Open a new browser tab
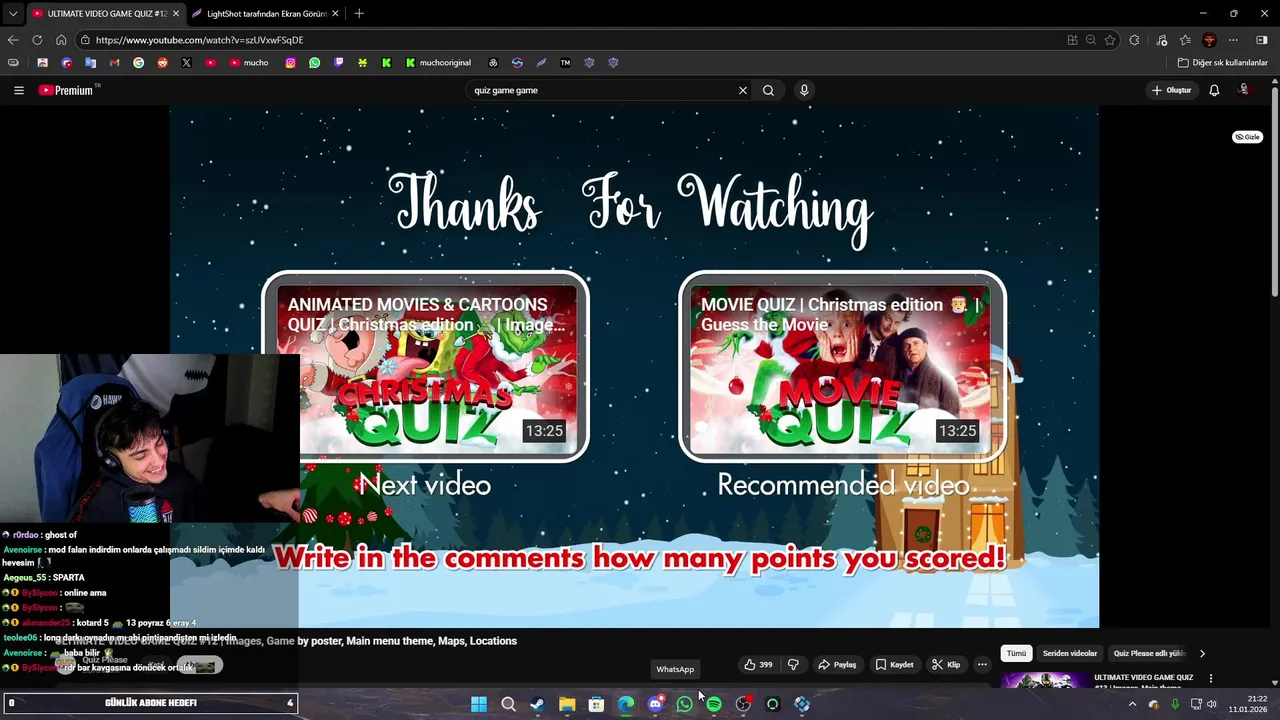The width and height of the screenshot is (1280, 720). point(359,14)
